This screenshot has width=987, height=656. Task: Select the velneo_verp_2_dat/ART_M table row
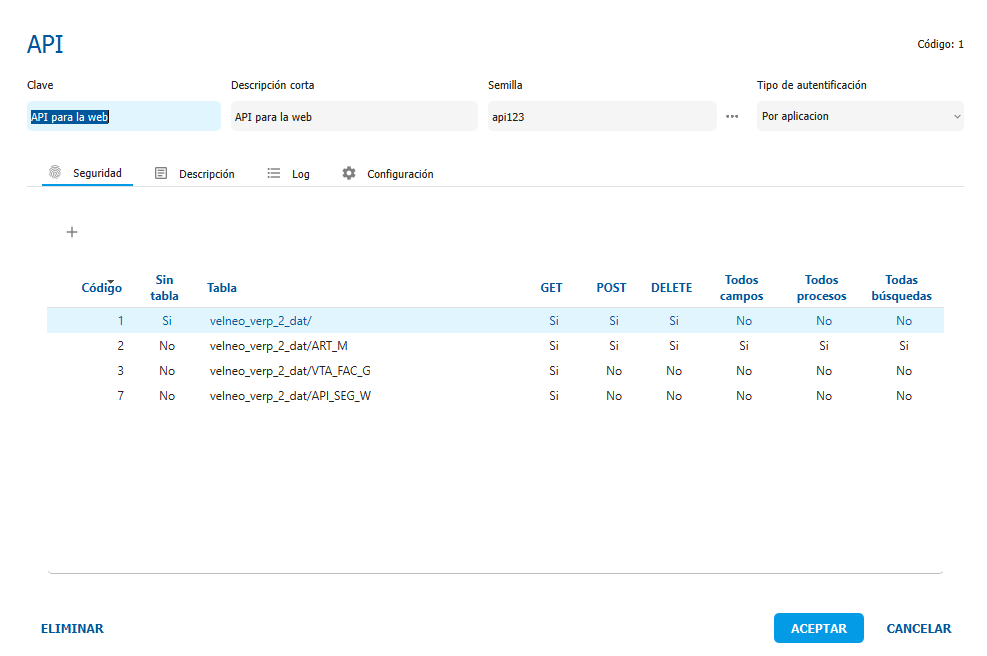[x=279, y=345]
